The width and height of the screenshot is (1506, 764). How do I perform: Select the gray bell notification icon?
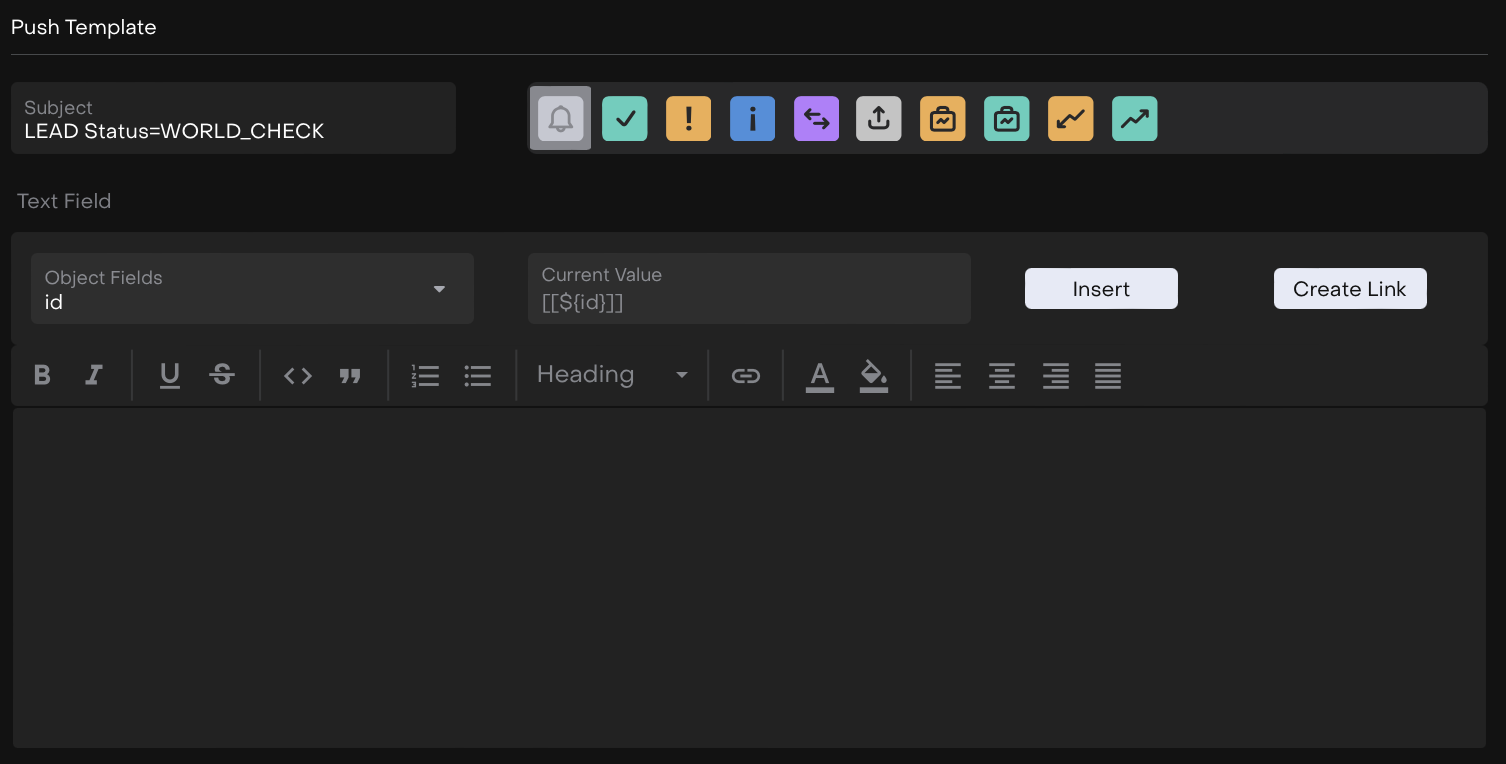coord(560,119)
